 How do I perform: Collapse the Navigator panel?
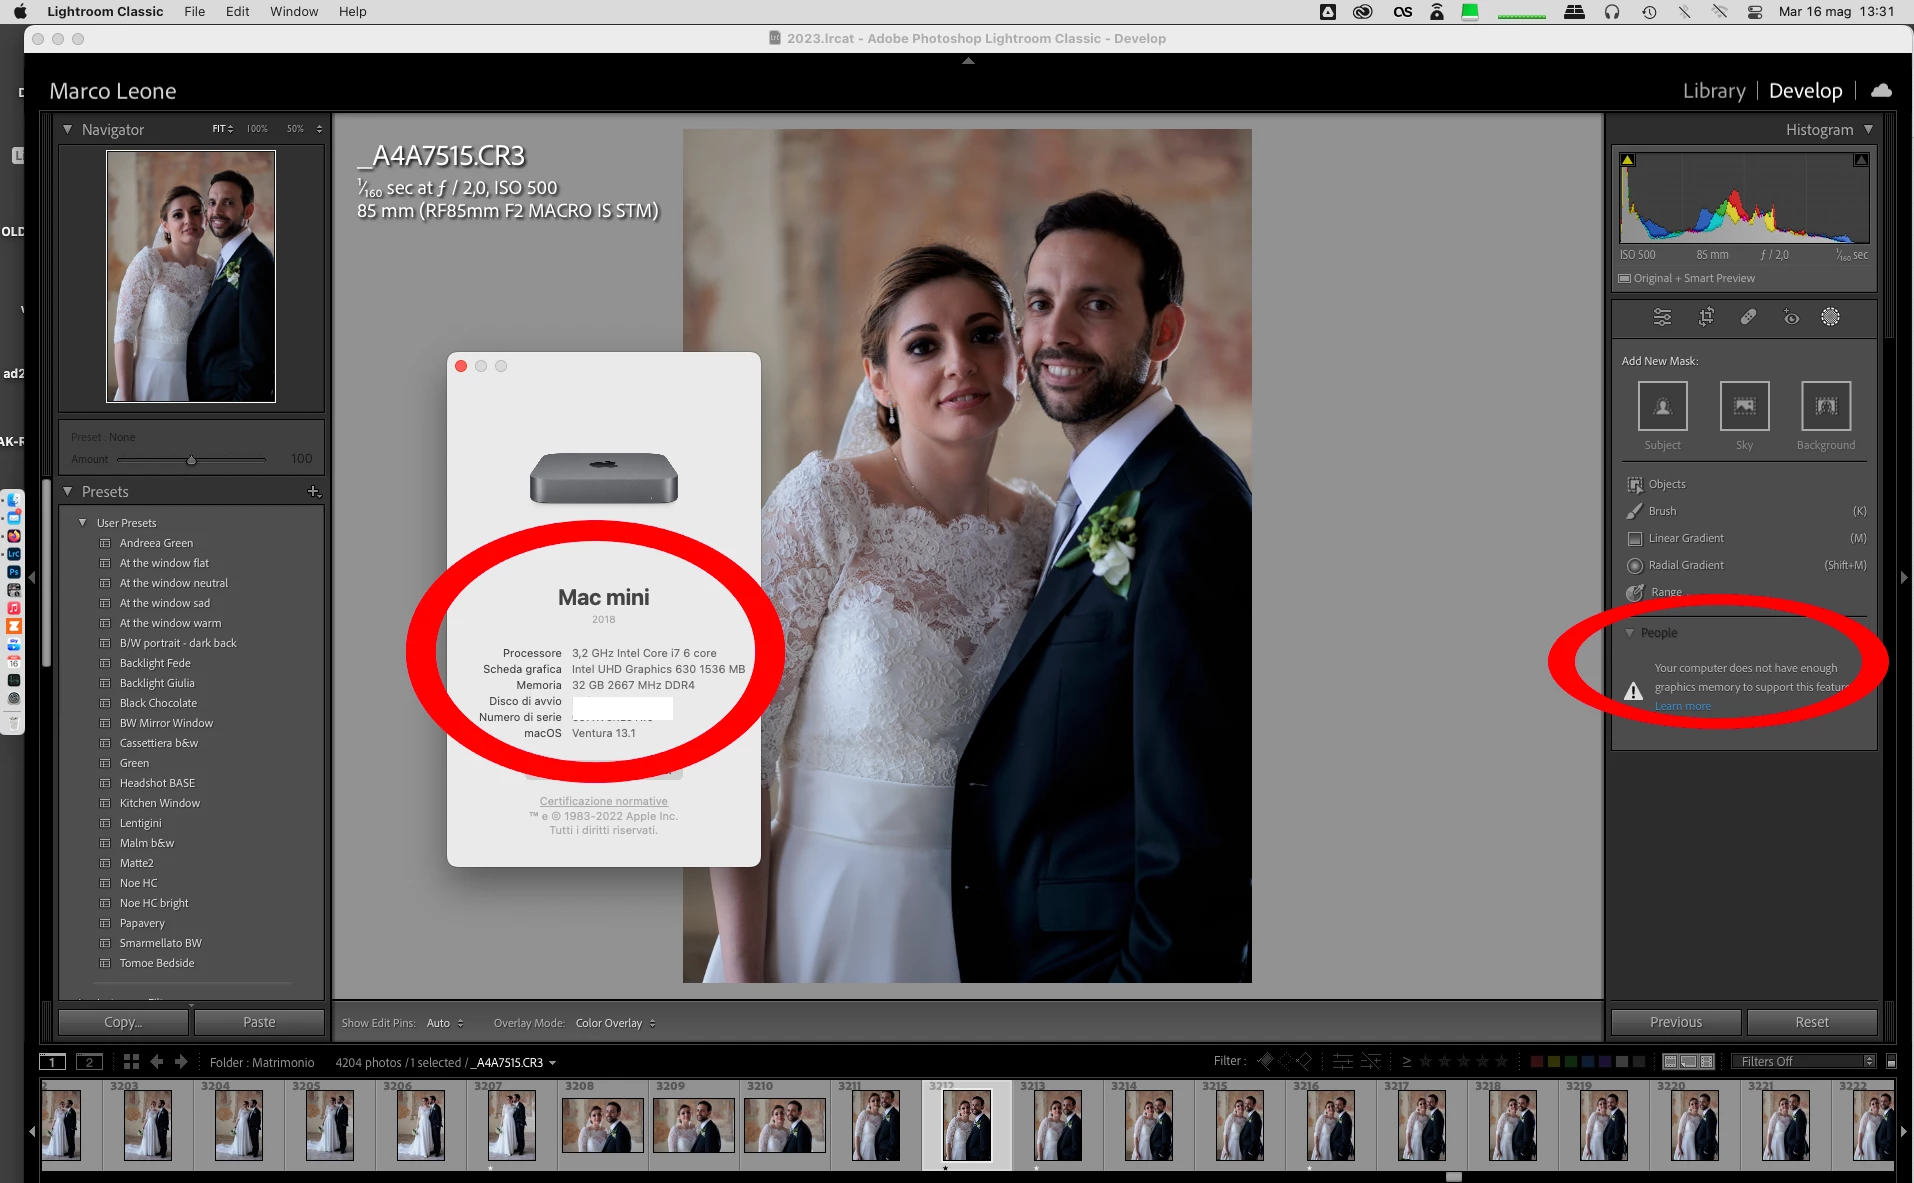point(67,130)
